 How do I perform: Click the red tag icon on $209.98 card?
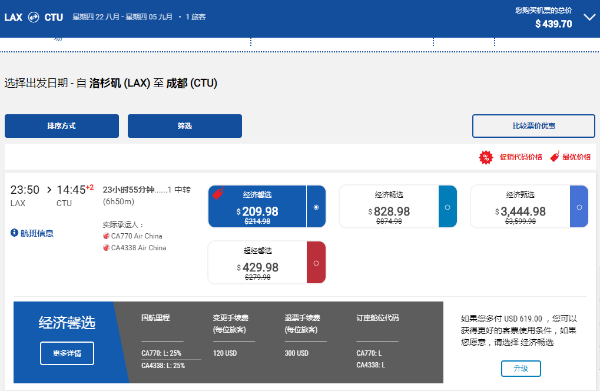[x=218, y=193]
